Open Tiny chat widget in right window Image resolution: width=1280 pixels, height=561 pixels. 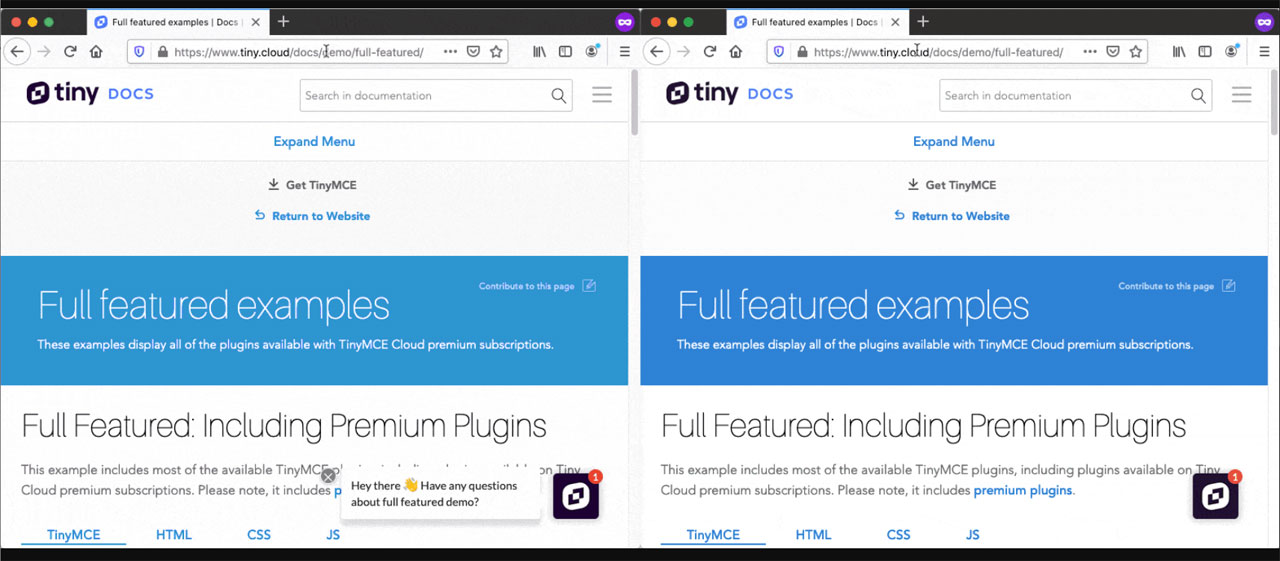[1216, 496]
